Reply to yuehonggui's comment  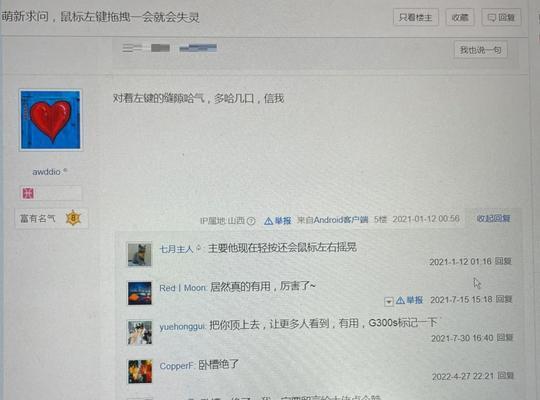[x=505, y=337]
